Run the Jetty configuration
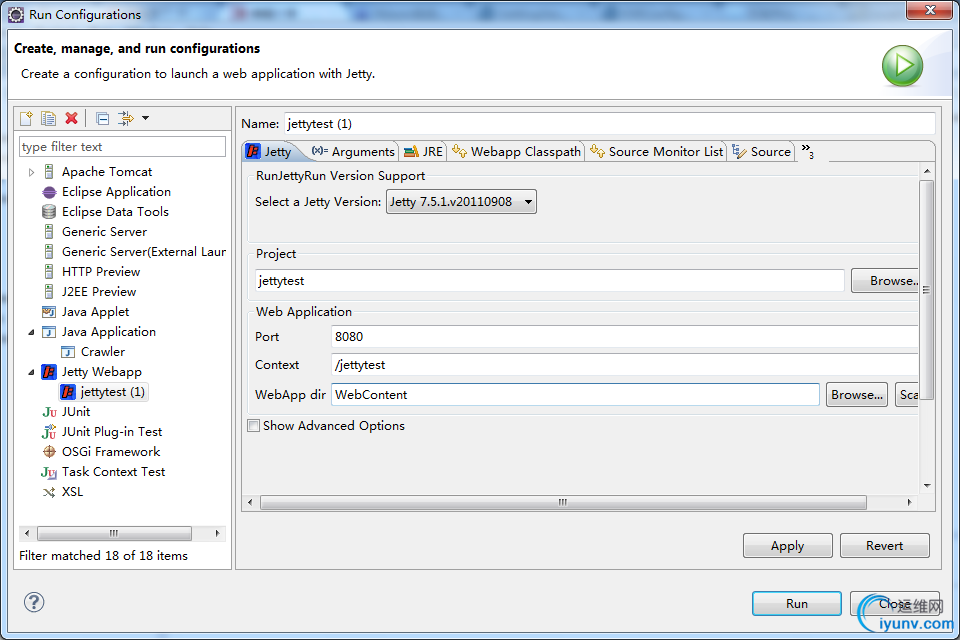The height and width of the screenshot is (640, 960). pyautogui.click(x=797, y=604)
